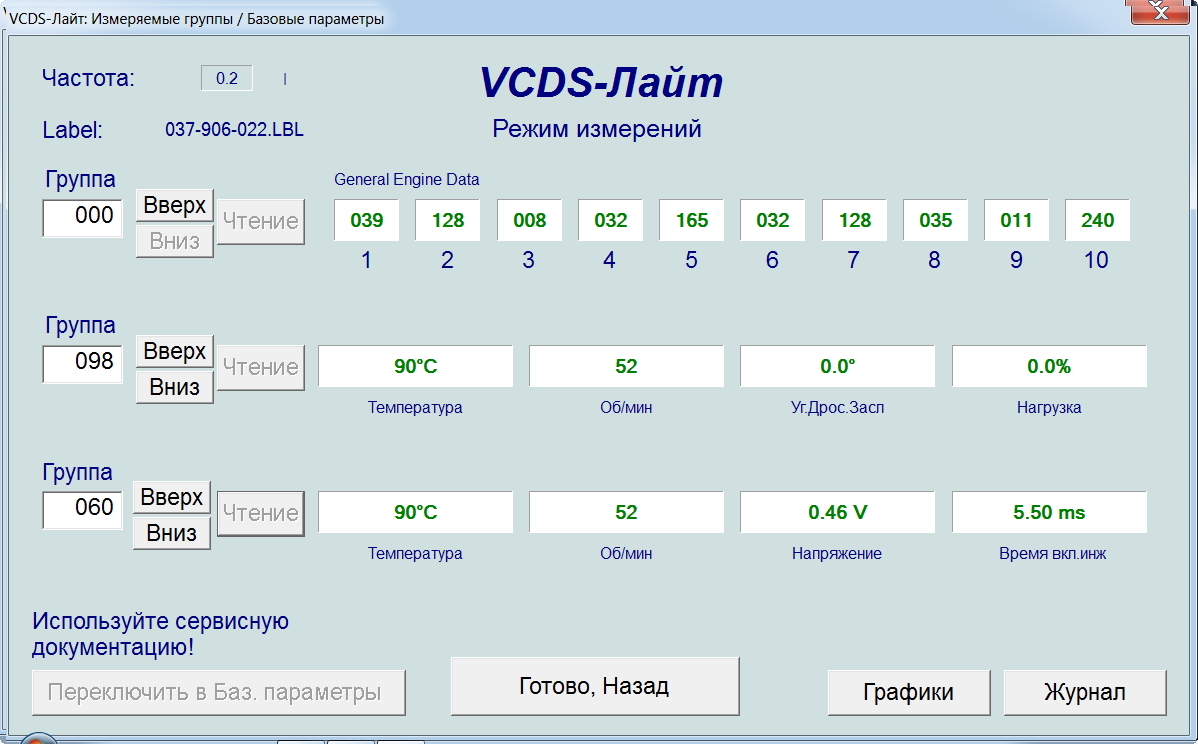Click the window title bar text

pyautogui.click(x=196, y=18)
